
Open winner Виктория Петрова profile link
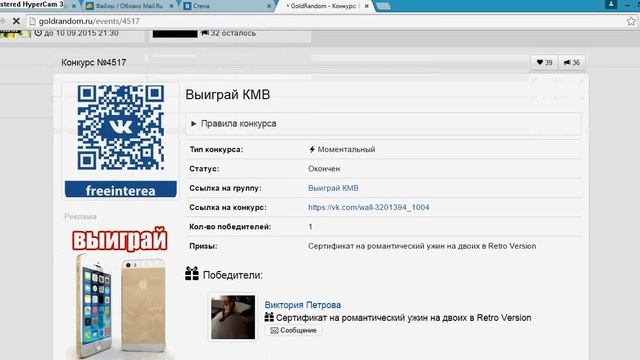(302, 305)
